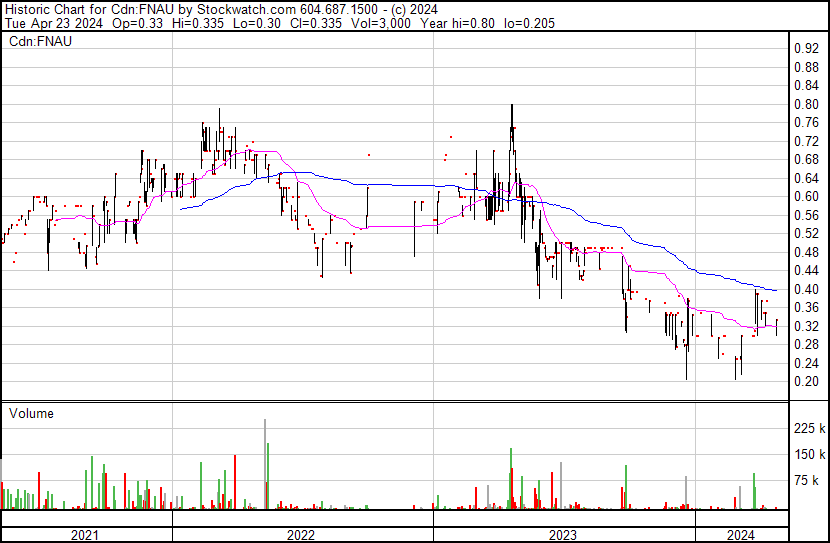Click the tallest gray volume bar in 2022
Viewport: 830px width, 543px height.
265,464
